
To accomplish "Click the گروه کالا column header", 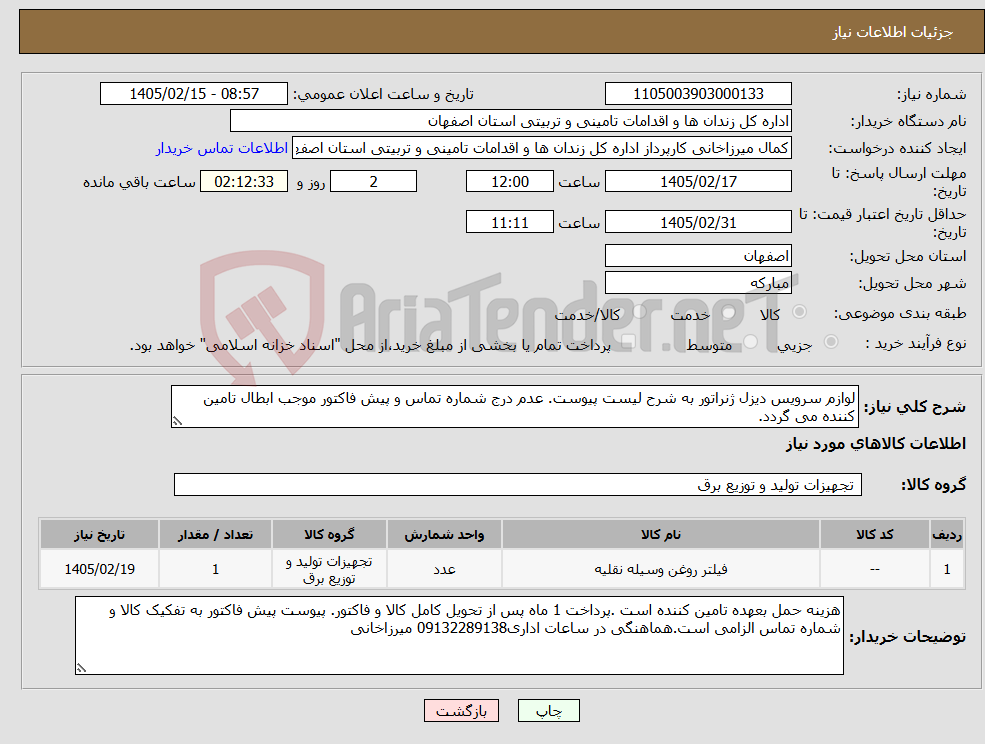I will click(329, 535).
